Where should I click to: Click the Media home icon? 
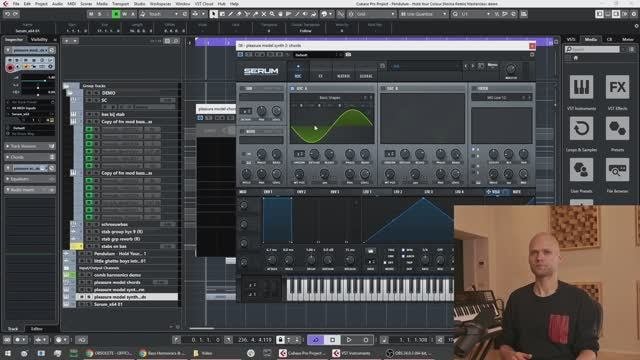pyautogui.click(x=576, y=58)
